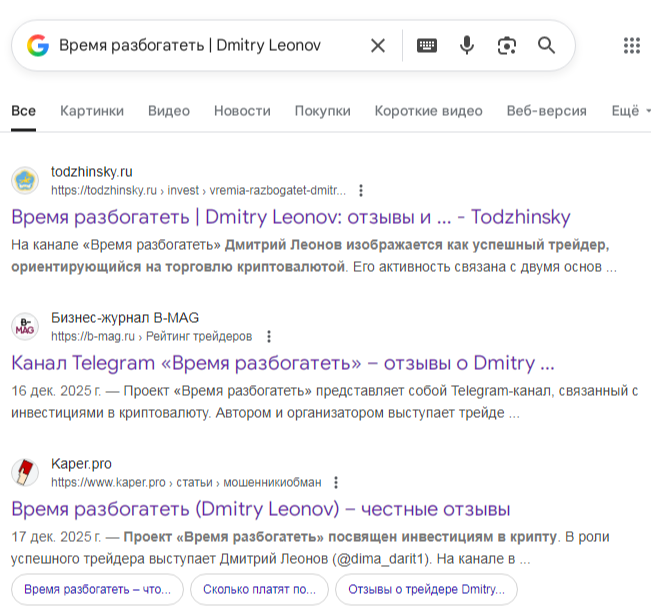Click the magnifying glass search button
Screen dimensions: 651x613
point(546,45)
